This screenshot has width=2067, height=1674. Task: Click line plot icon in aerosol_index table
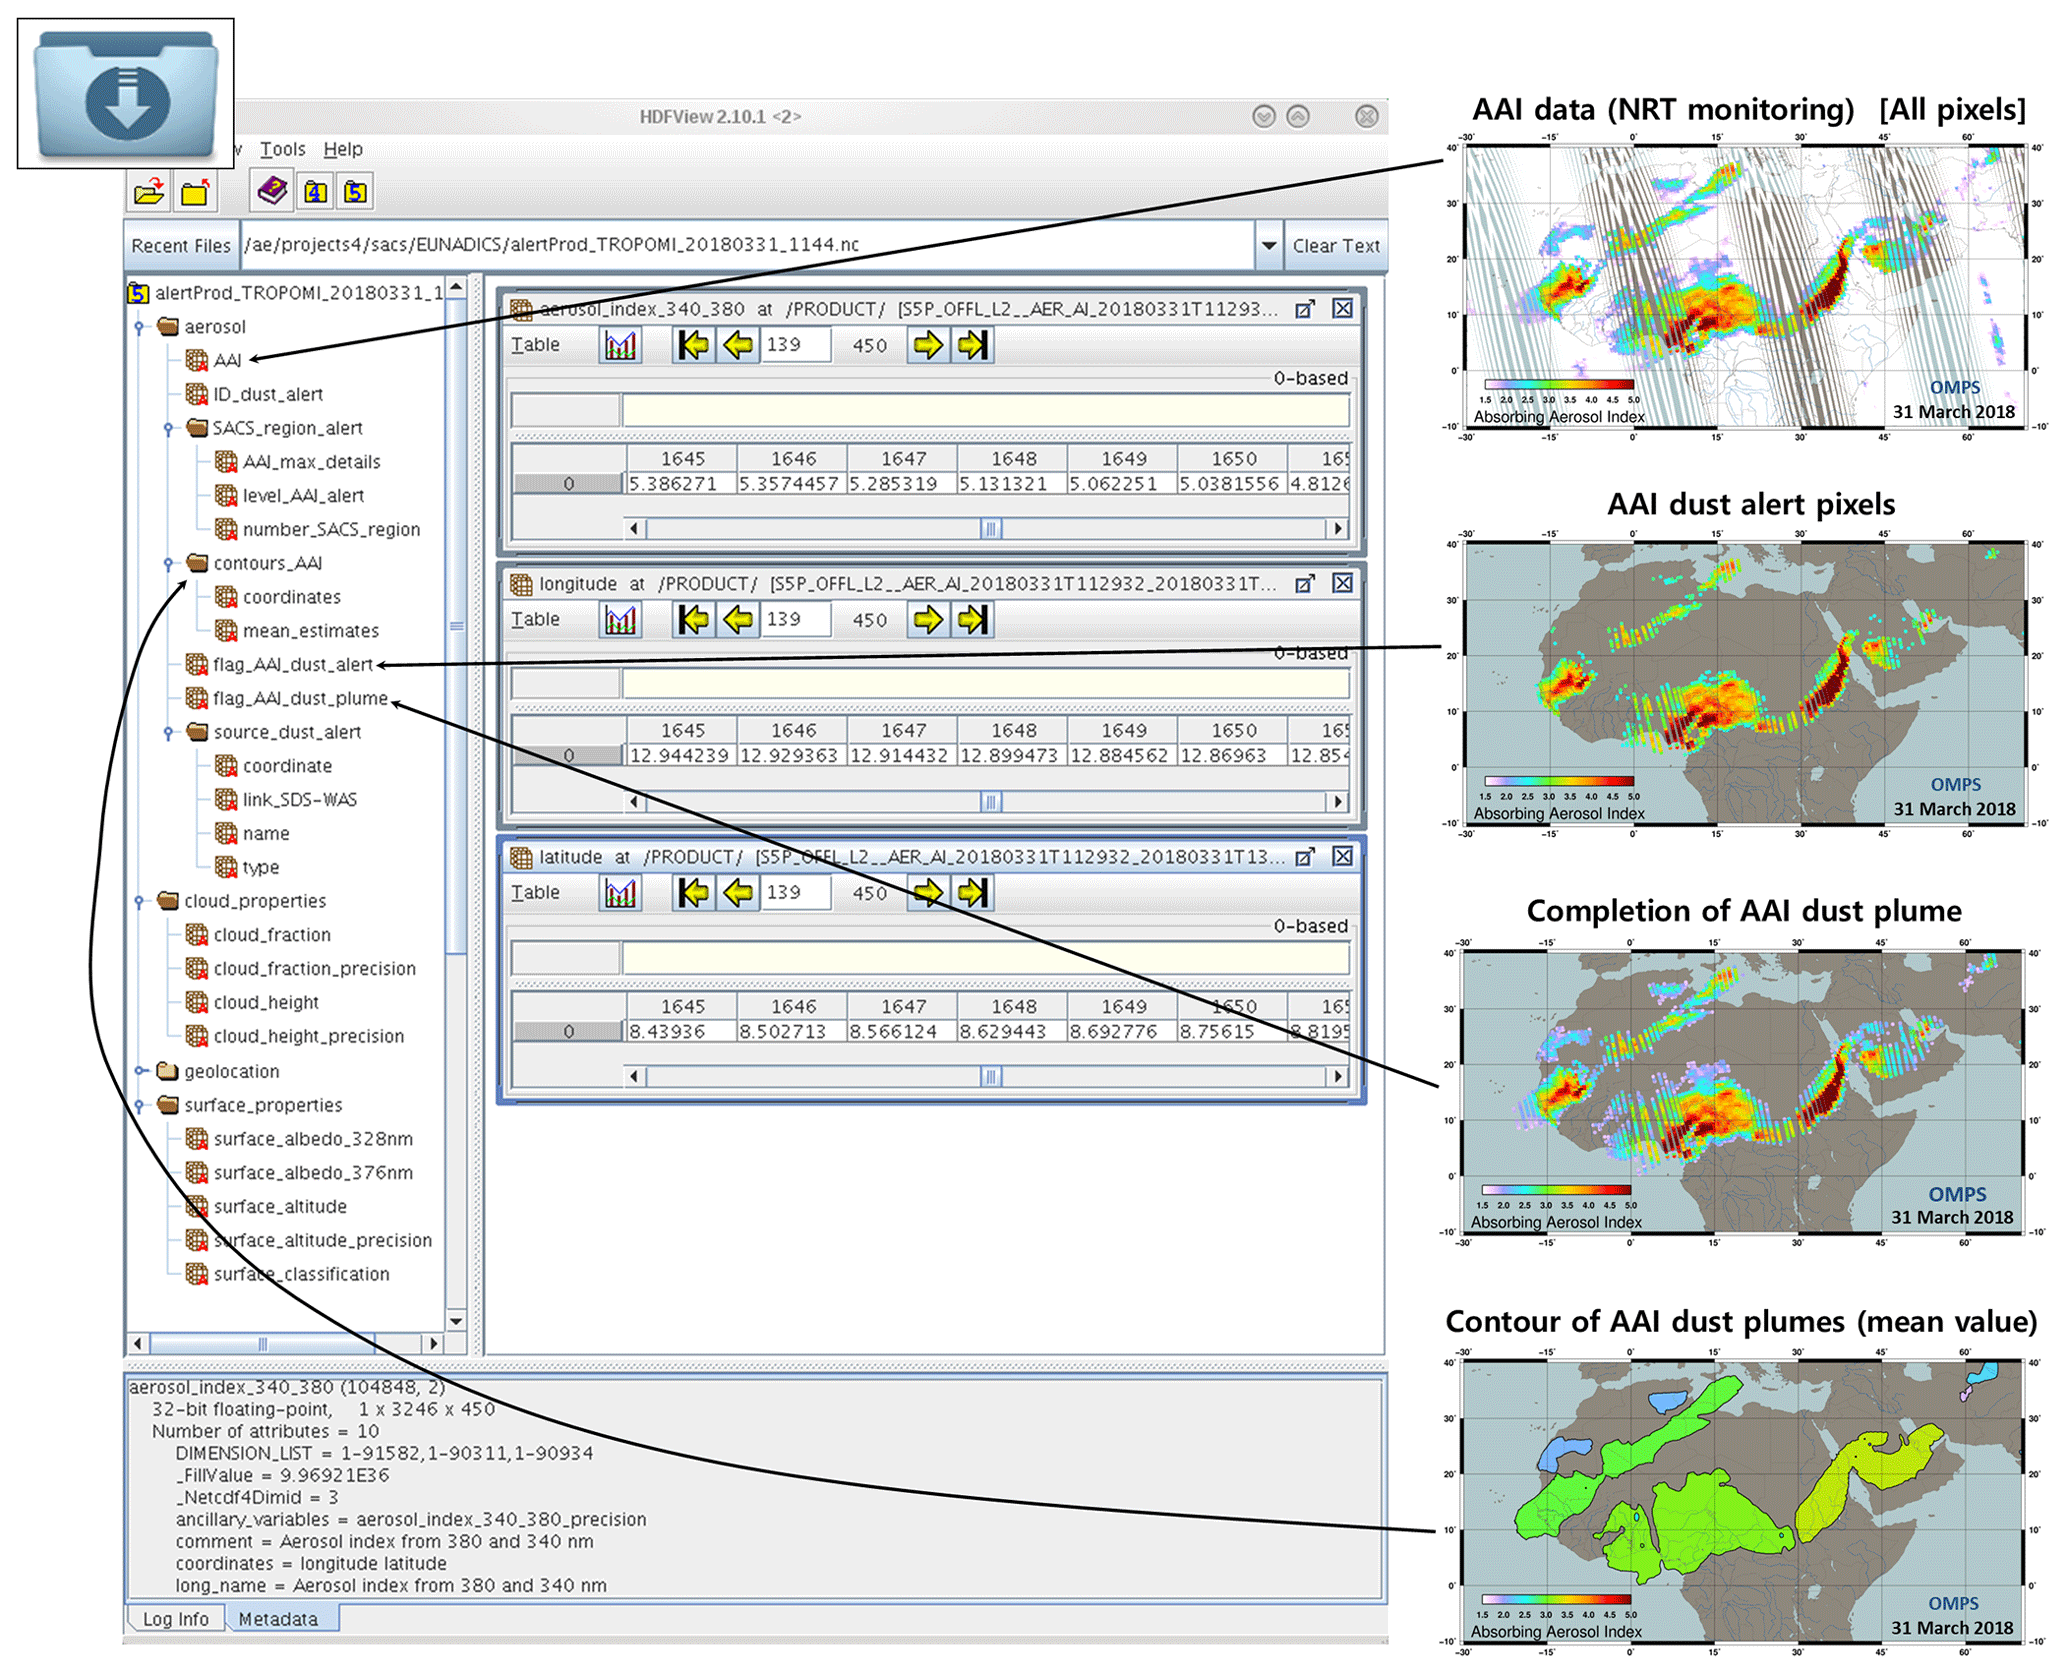[620, 345]
